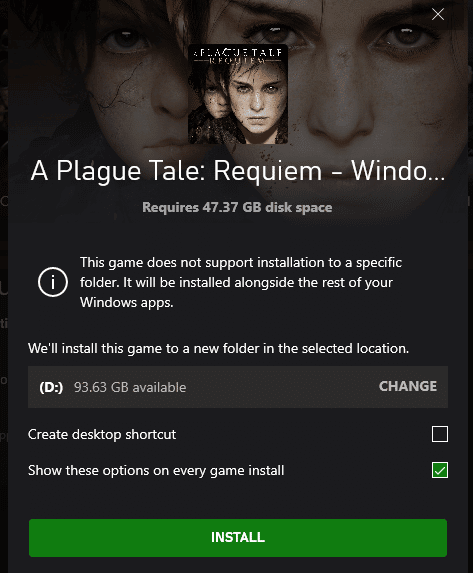Select the install location row
This screenshot has height=573, width=473.
[x=238, y=387]
